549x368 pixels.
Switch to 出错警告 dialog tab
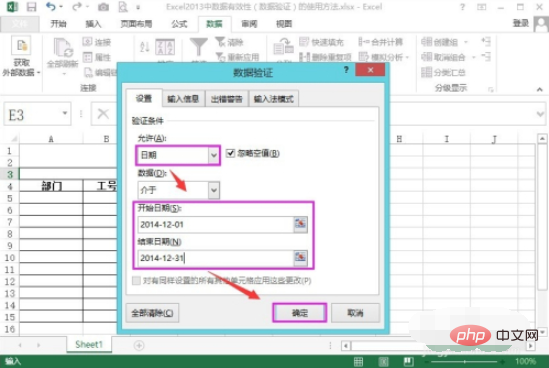[x=227, y=99]
